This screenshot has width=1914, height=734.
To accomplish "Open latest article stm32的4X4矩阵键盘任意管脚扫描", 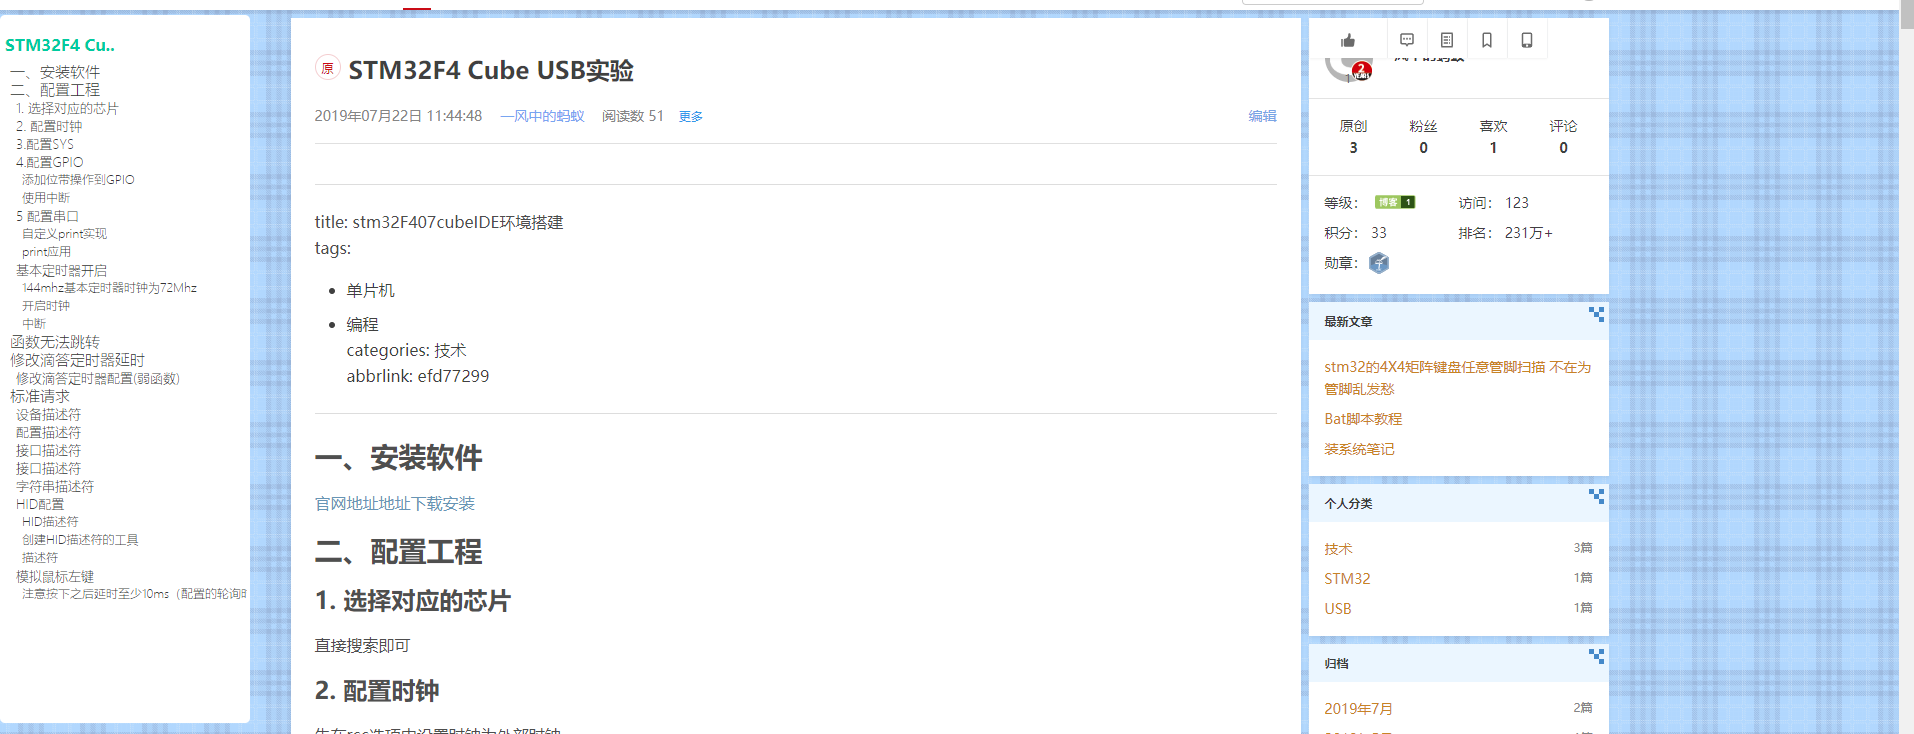I will pyautogui.click(x=1457, y=378).
